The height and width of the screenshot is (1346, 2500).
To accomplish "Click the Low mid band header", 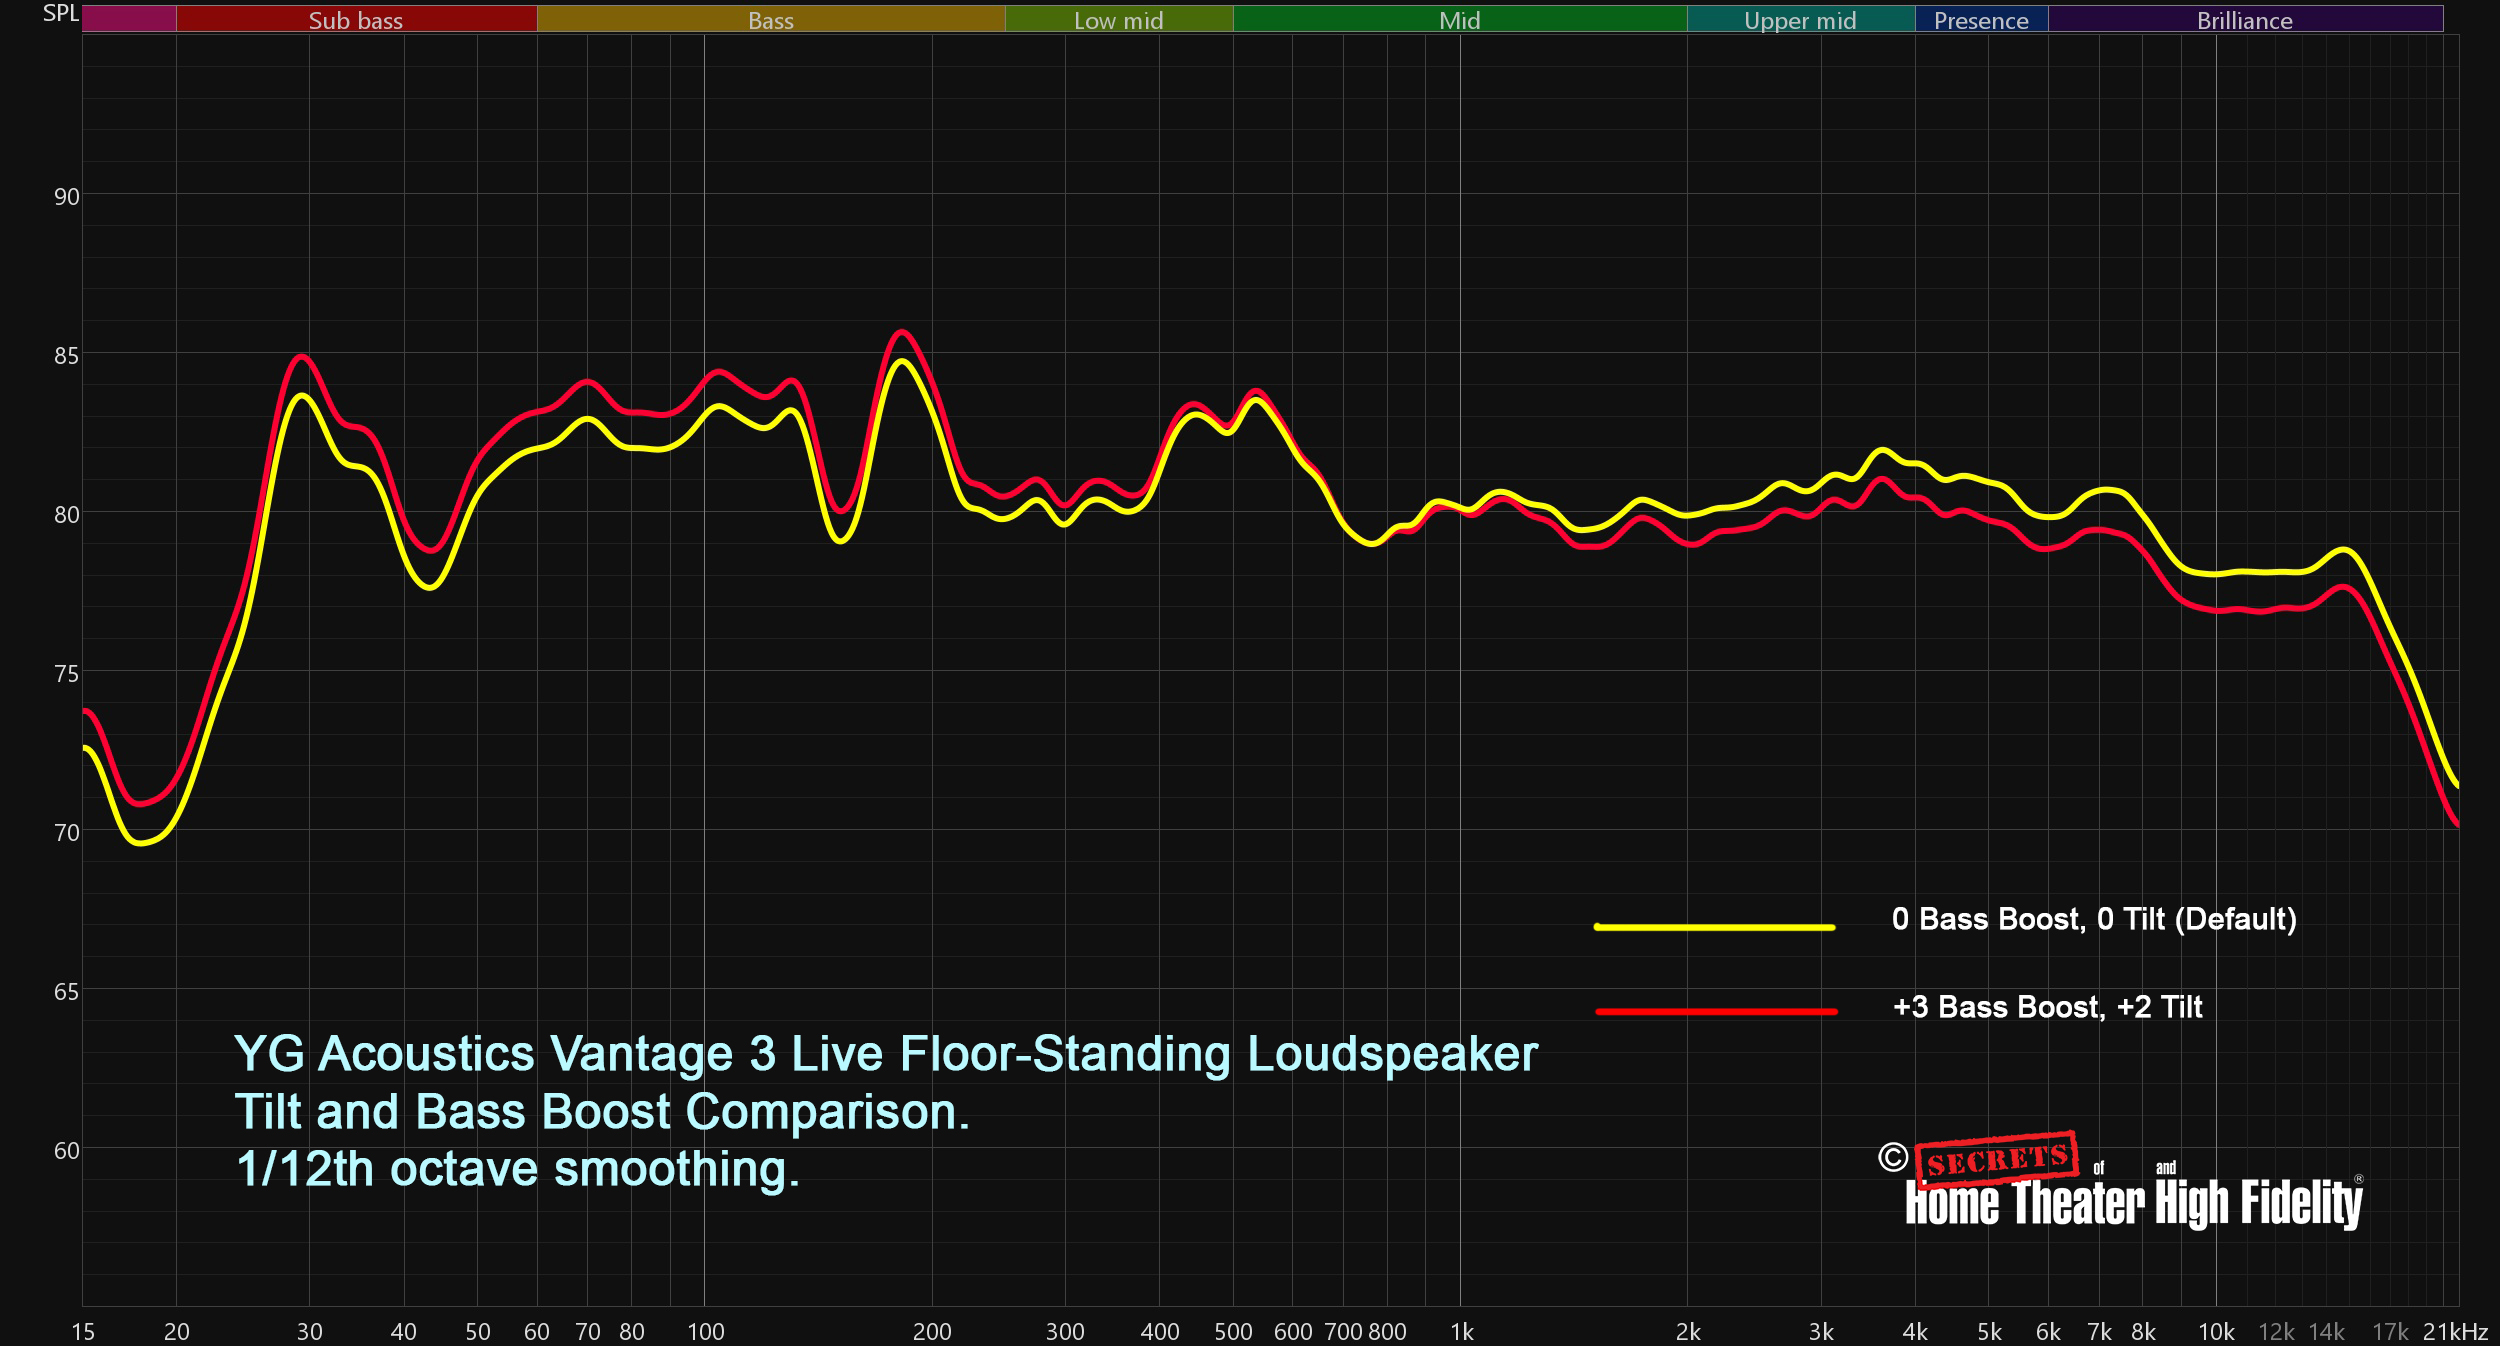I will [1118, 19].
